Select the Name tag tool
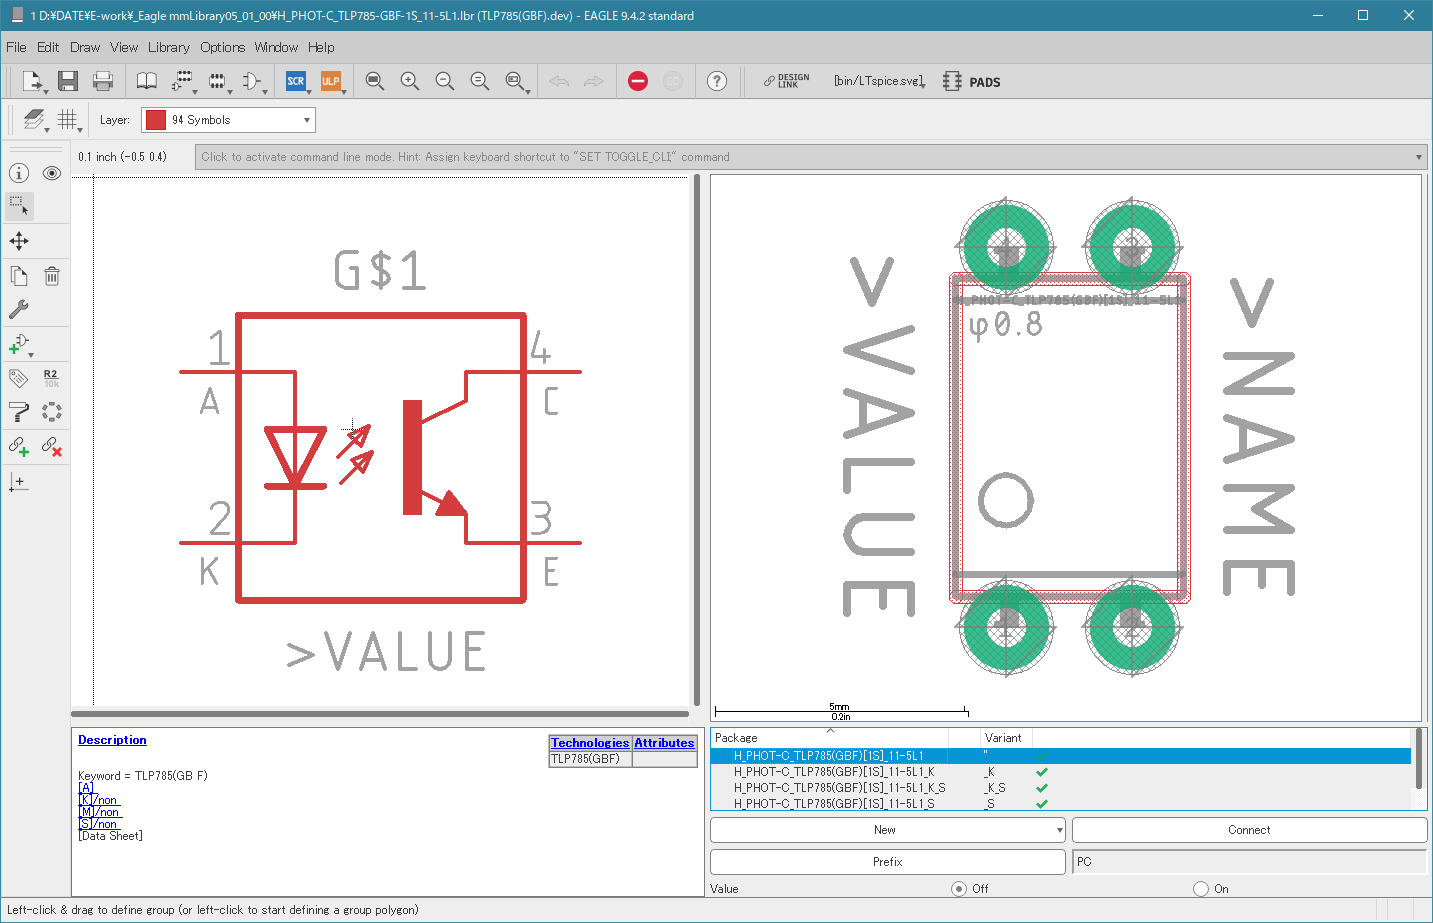The height and width of the screenshot is (923, 1433). [19, 378]
